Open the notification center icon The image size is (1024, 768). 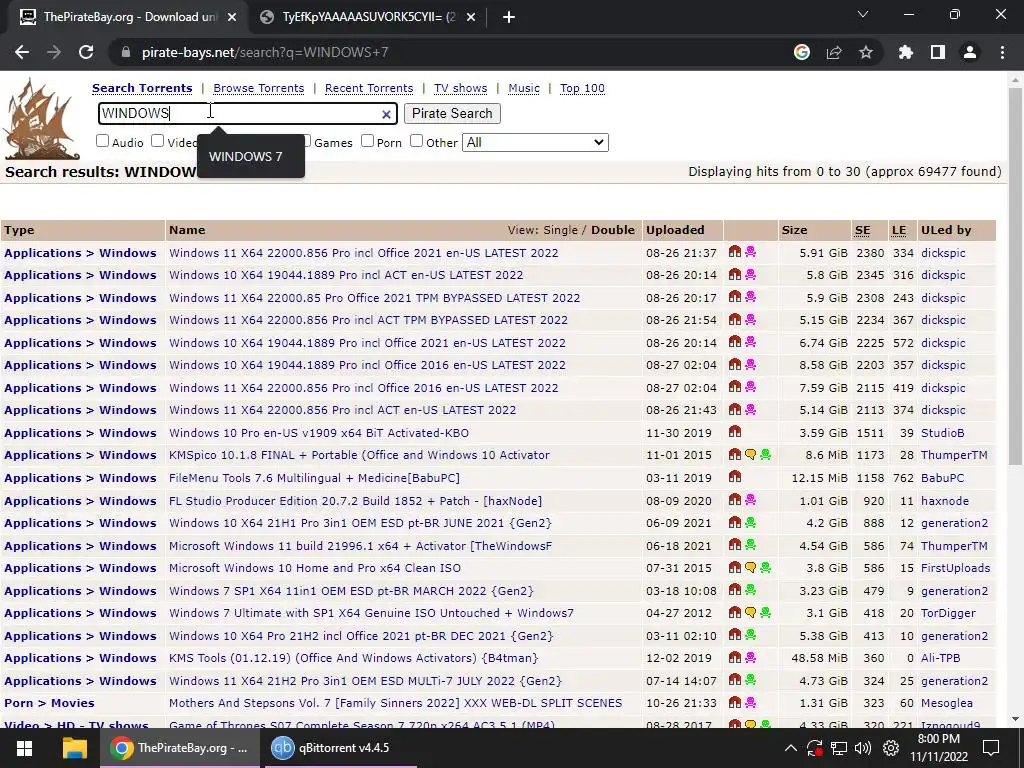tap(991, 748)
